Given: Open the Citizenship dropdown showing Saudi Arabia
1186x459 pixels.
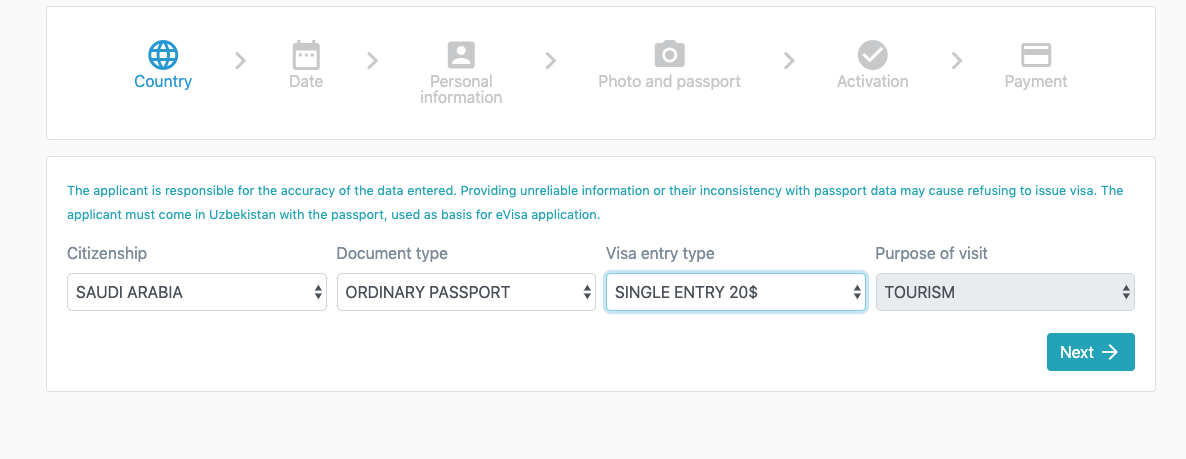Looking at the screenshot, I should (x=197, y=292).
